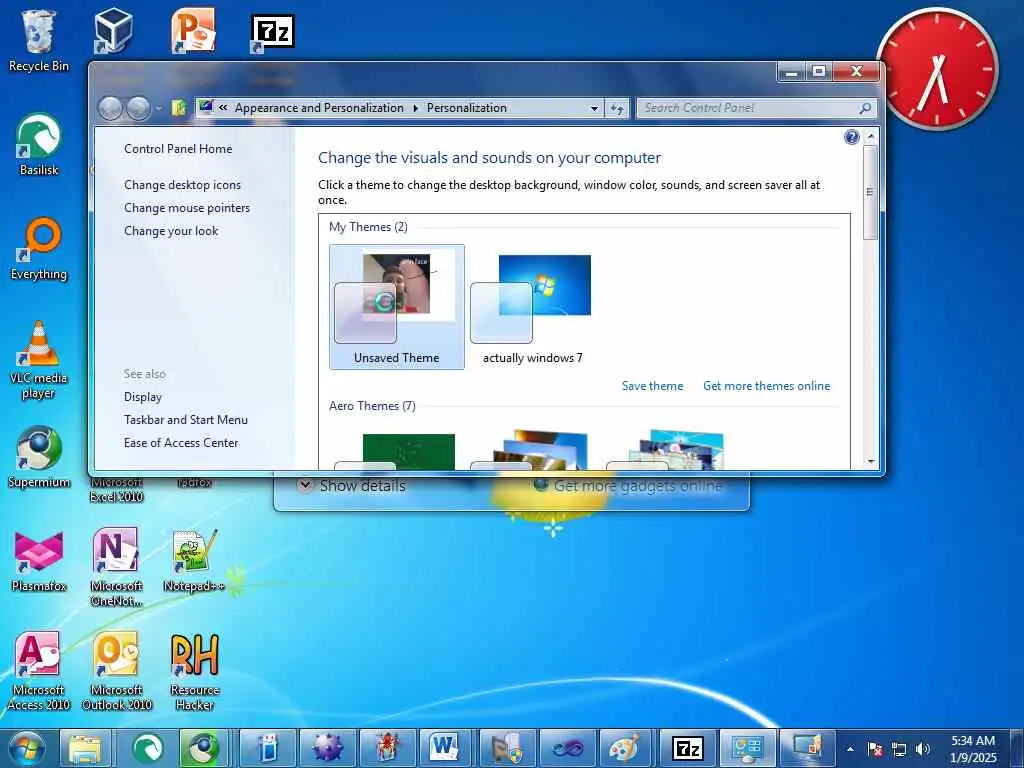
Task: Open the recent pages dropdown arrow
Action: tap(159, 108)
